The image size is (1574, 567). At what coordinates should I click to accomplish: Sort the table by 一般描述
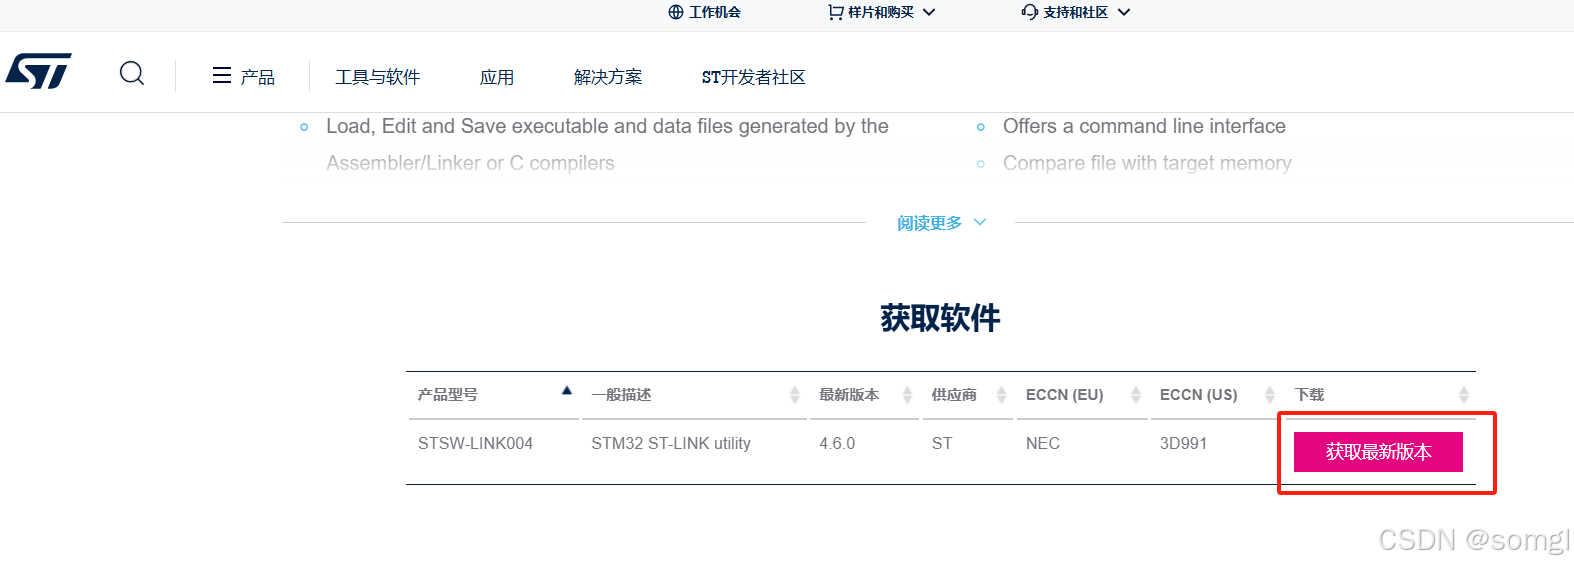(x=696, y=395)
